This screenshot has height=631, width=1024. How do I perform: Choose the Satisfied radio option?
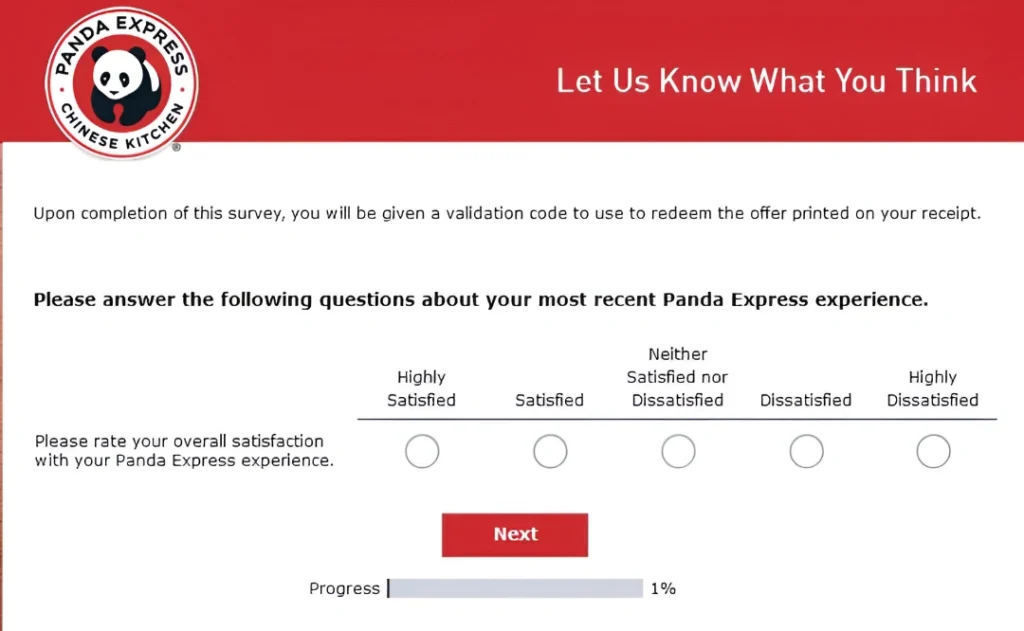[x=550, y=452]
